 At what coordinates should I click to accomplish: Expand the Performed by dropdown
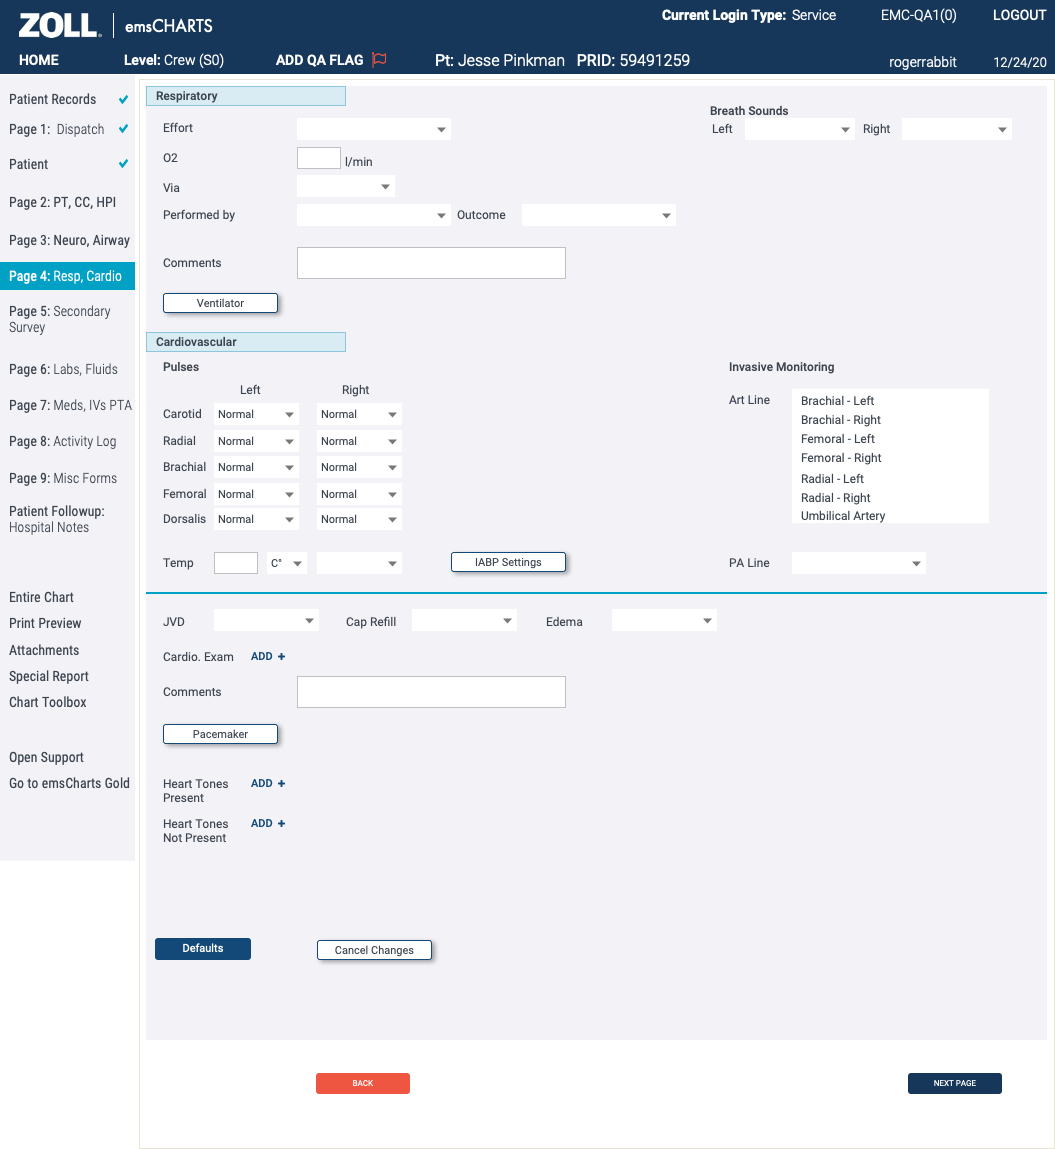point(374,215)
